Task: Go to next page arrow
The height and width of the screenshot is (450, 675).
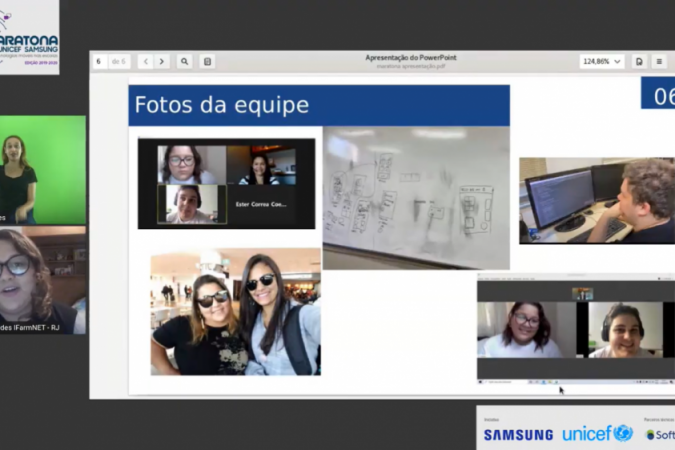Action: (x=162, y=62)
